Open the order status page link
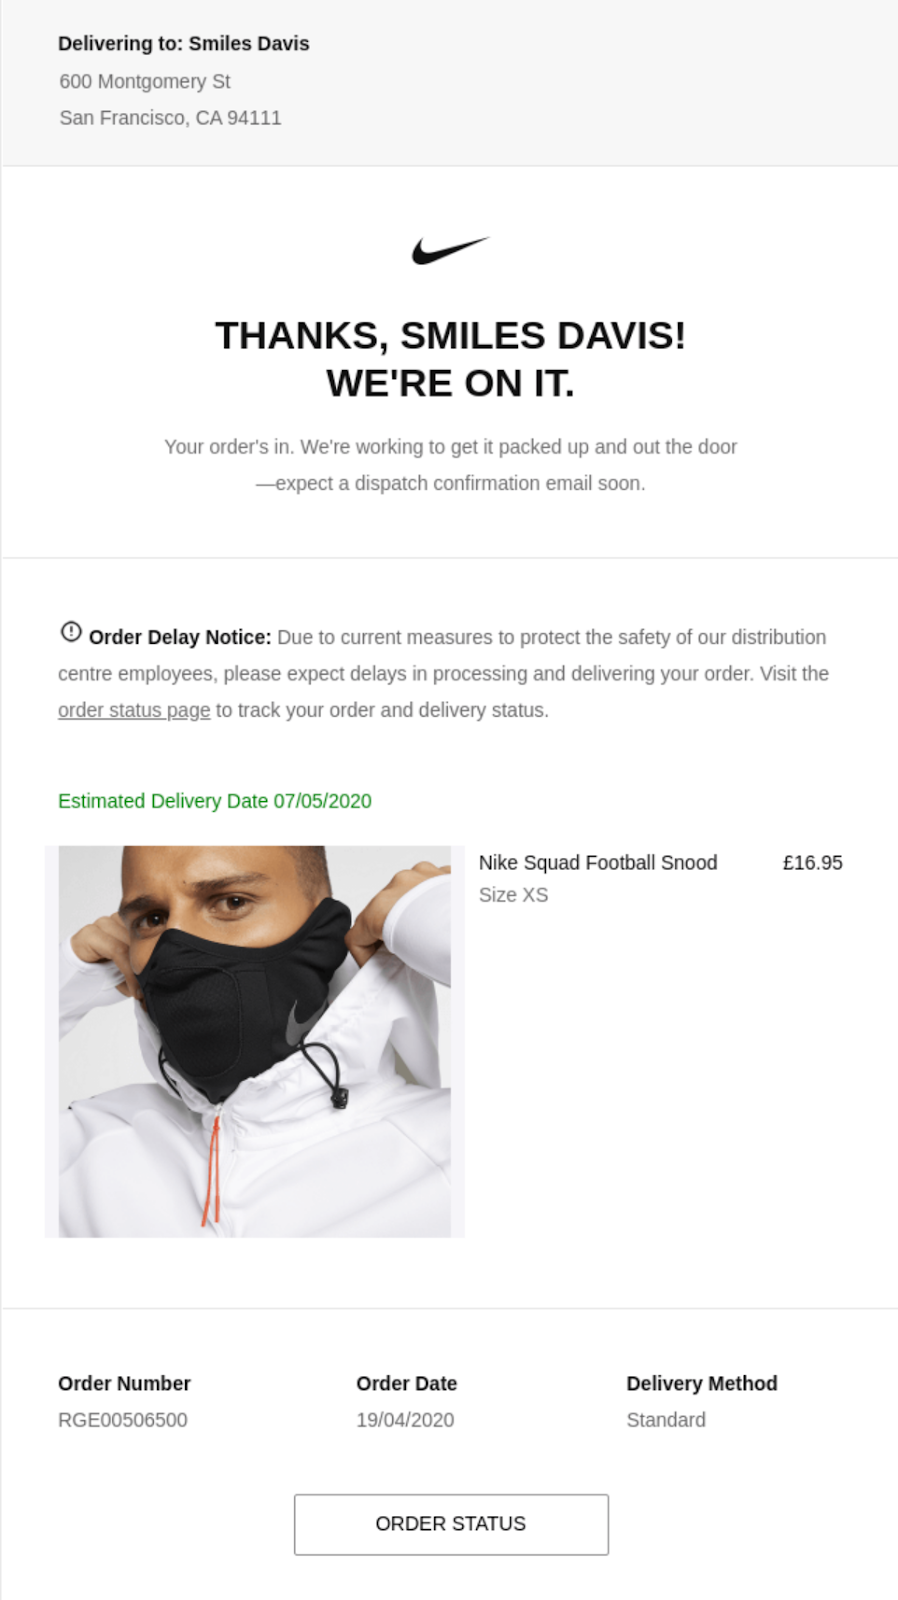Viewport: 898px width, 1600px height. coord(134,710)
